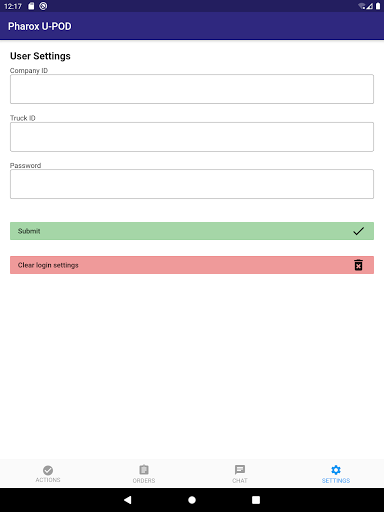The height and width of the screenshot is (512, 384).
Task: Submit the user settings
Action: (192, 231)
